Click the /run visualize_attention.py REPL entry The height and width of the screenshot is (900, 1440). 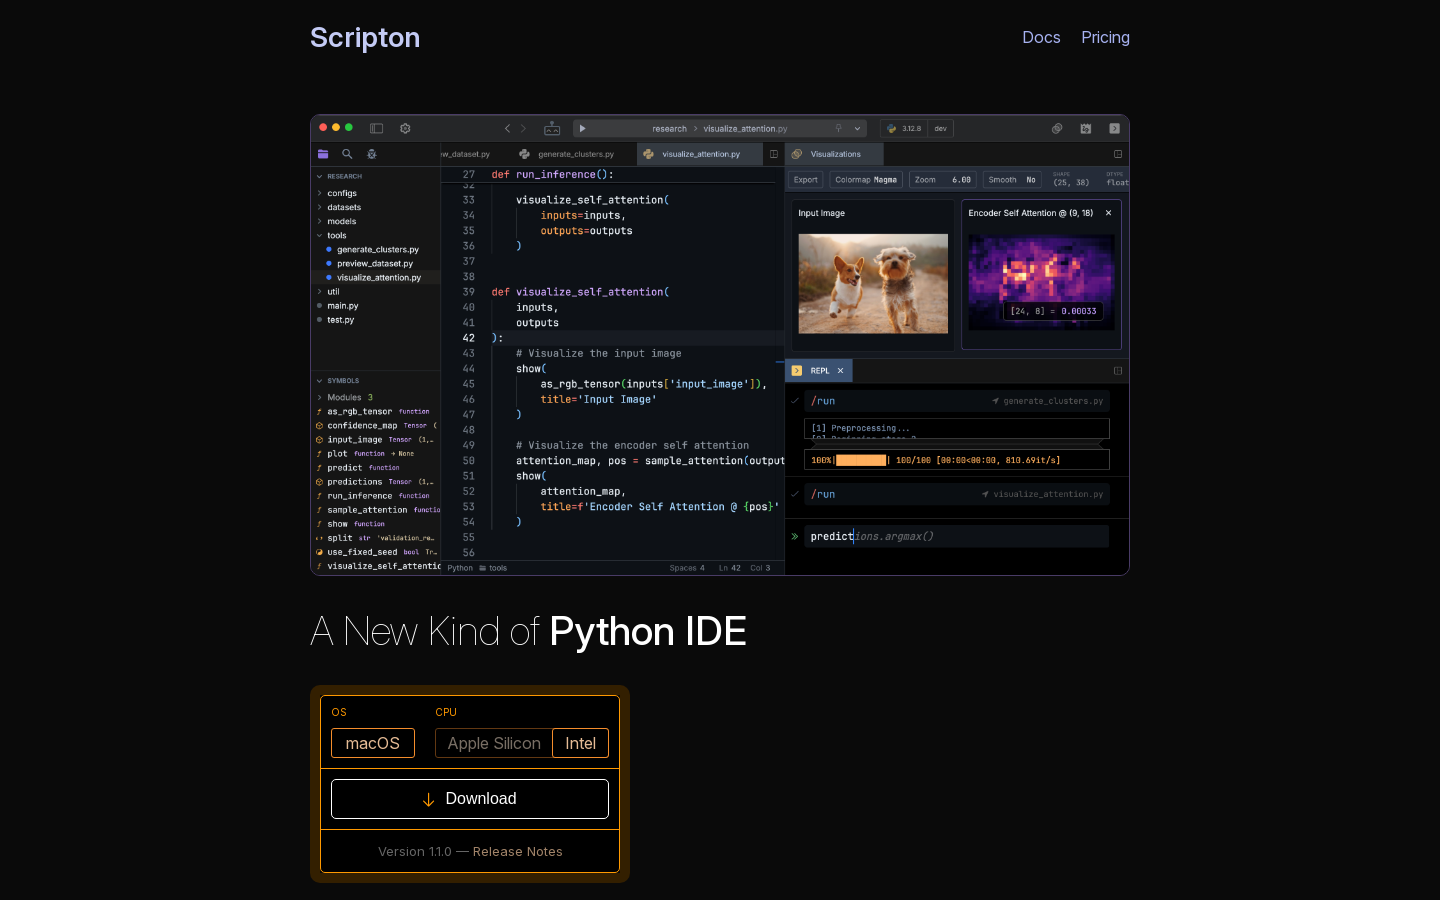click(x=956, y=494)
